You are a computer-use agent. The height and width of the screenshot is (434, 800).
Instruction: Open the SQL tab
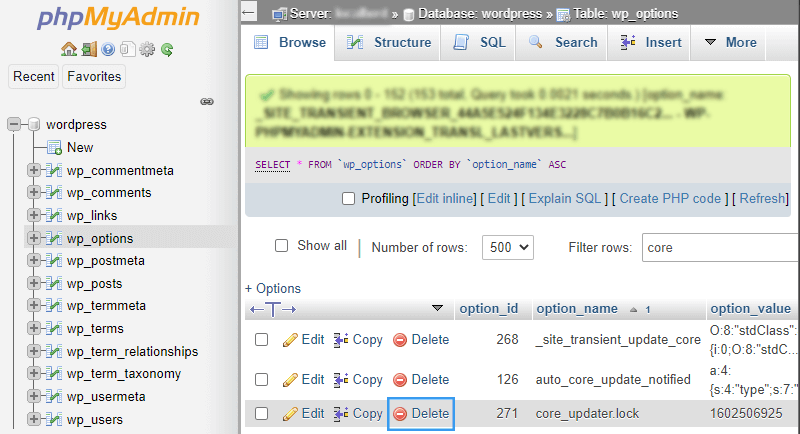coord(478,42)
